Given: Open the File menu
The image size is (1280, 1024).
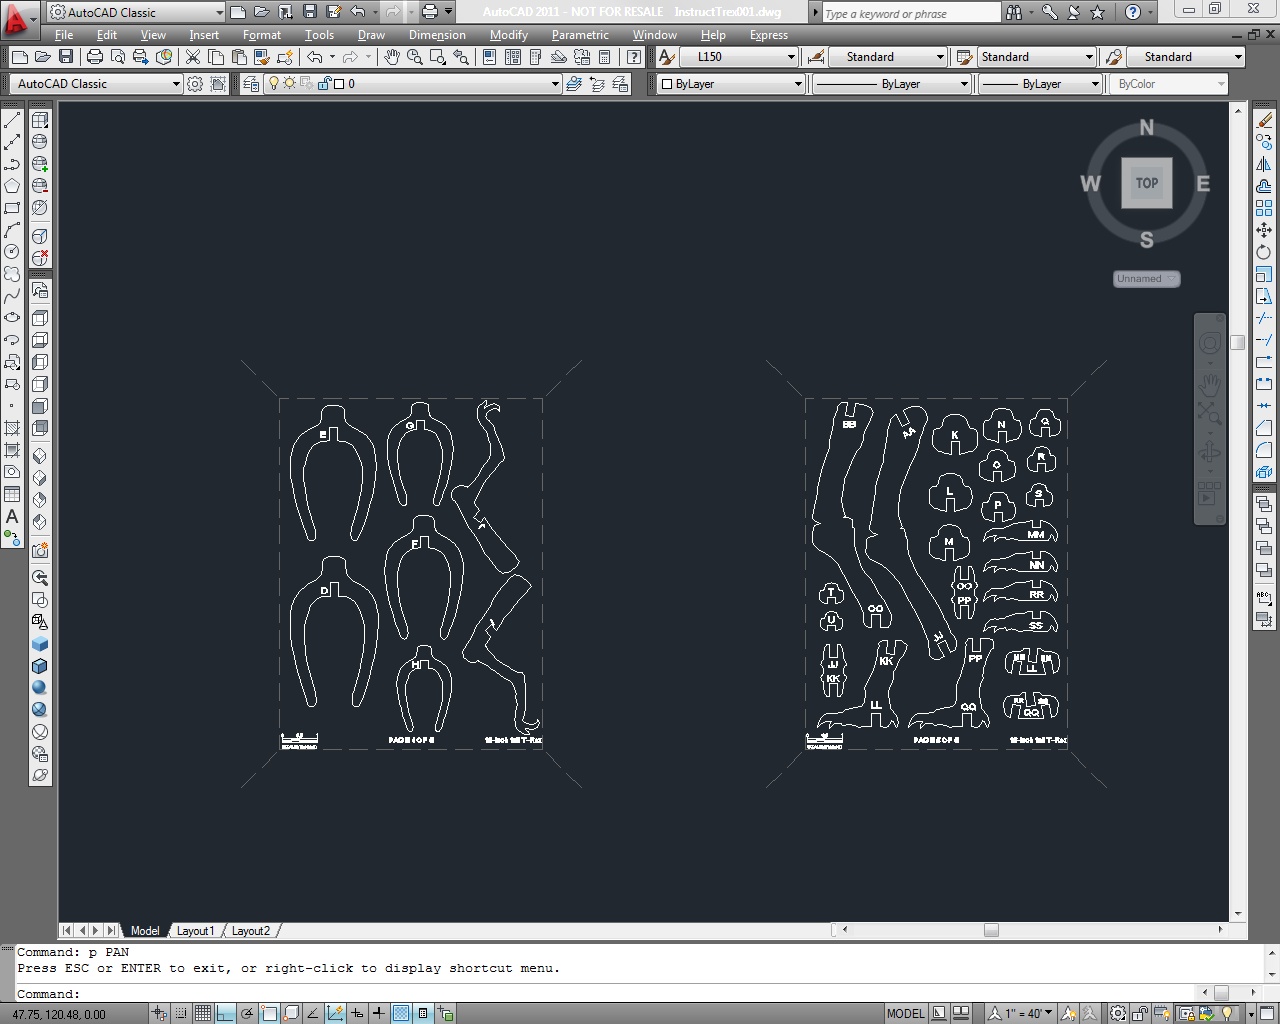Looking at the screenshot, I should [64, 35].
